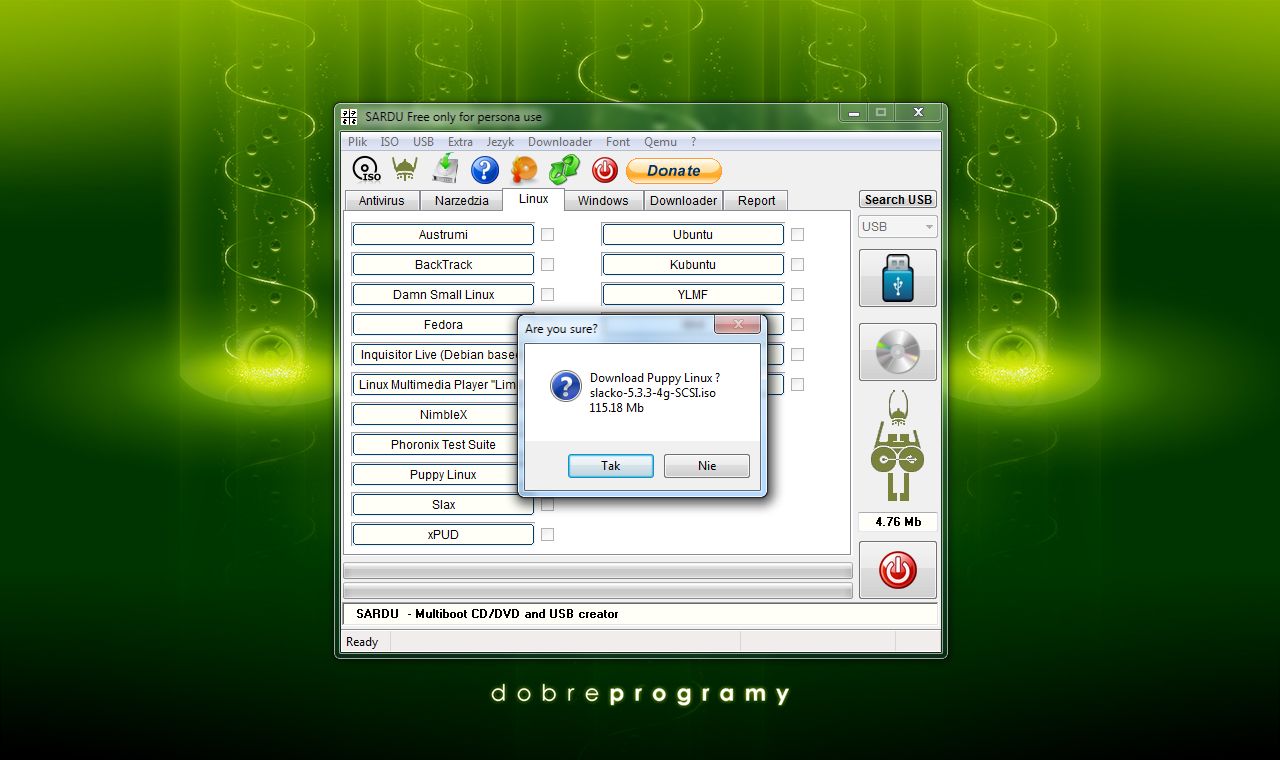Open the Plik menu
The width and height of the screenshot is (1280, 760).
click(x=358, y=142)
